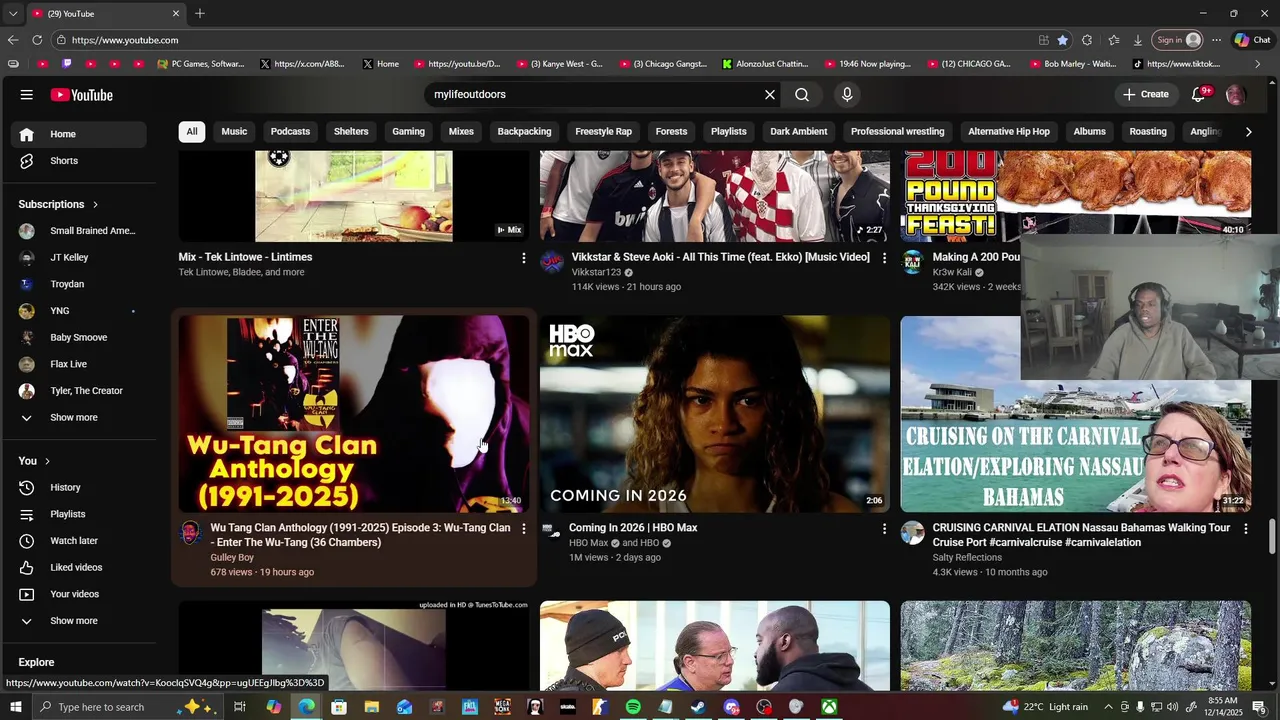Open Copilot Chat button

tap(1252, 40)
